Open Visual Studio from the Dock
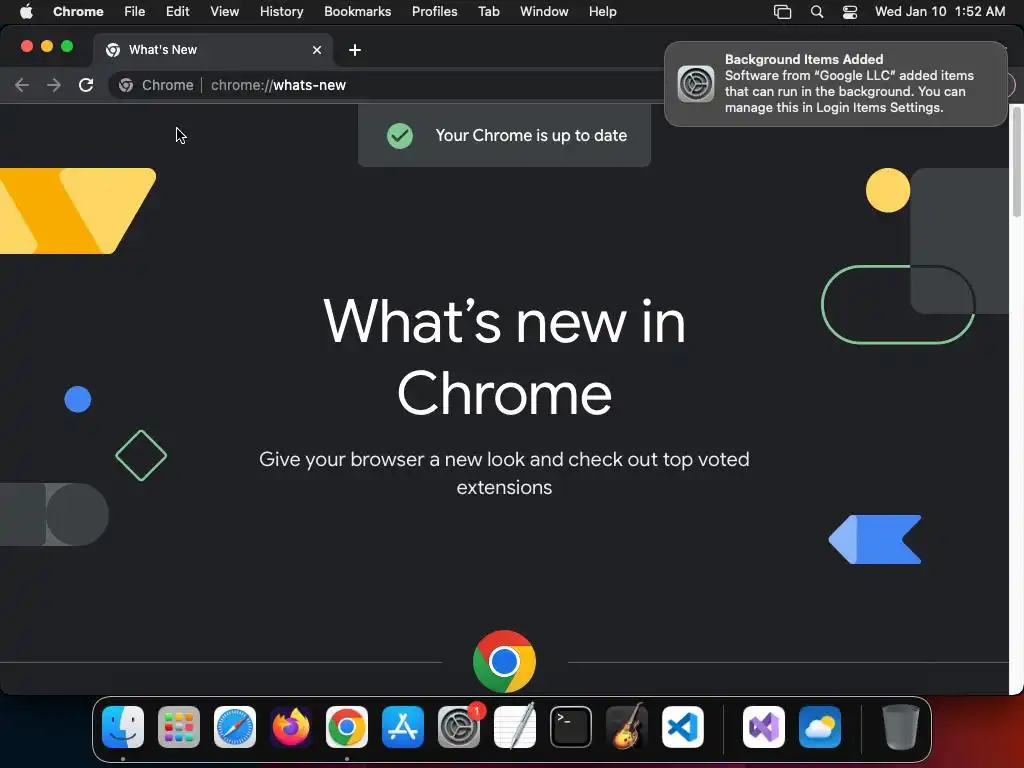This screenshot has height=768, width=1024. coord(764,727)
